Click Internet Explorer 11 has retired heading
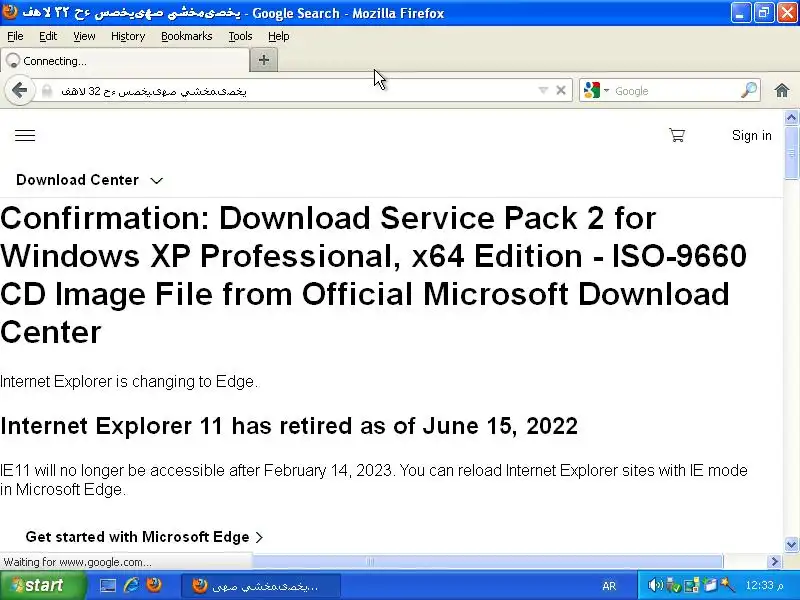 (289, 426)
